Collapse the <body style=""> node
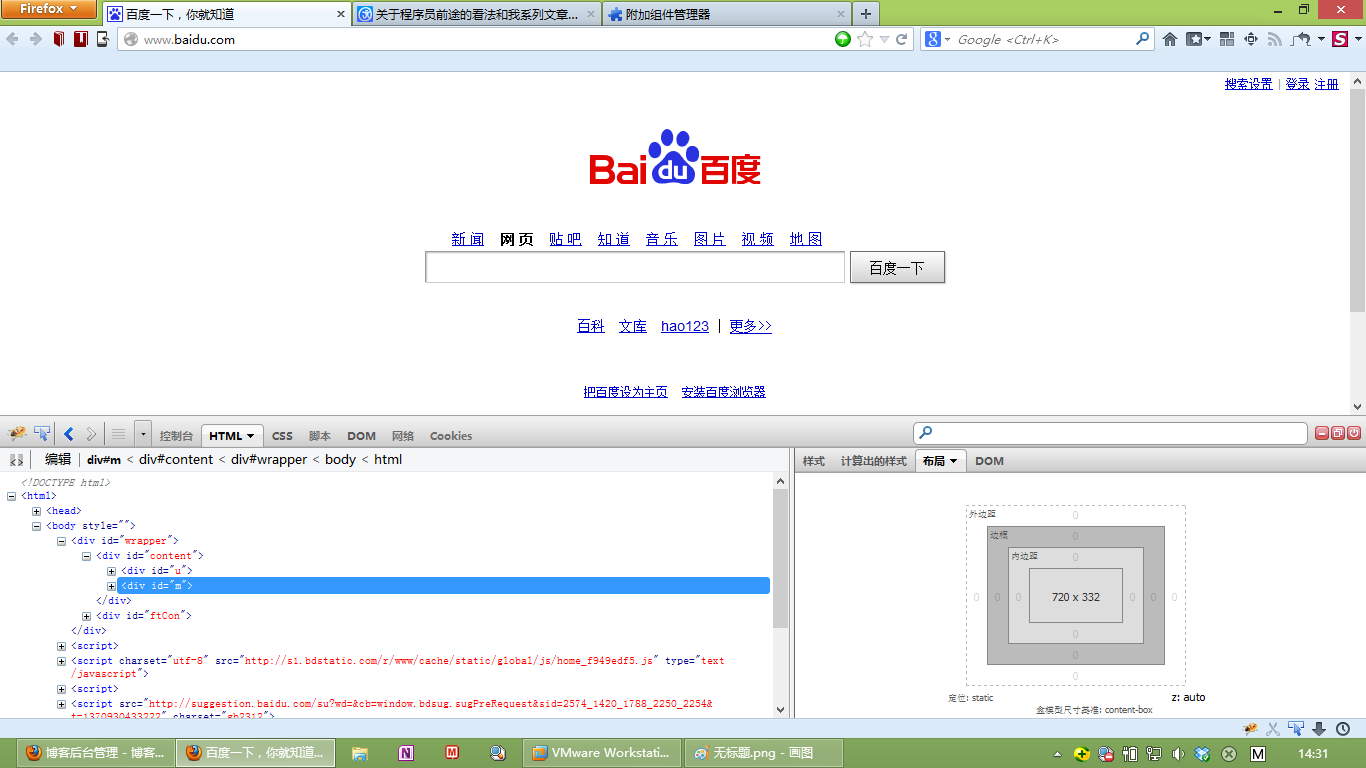This screenshot has width=1366, height=768. [37, 526]
